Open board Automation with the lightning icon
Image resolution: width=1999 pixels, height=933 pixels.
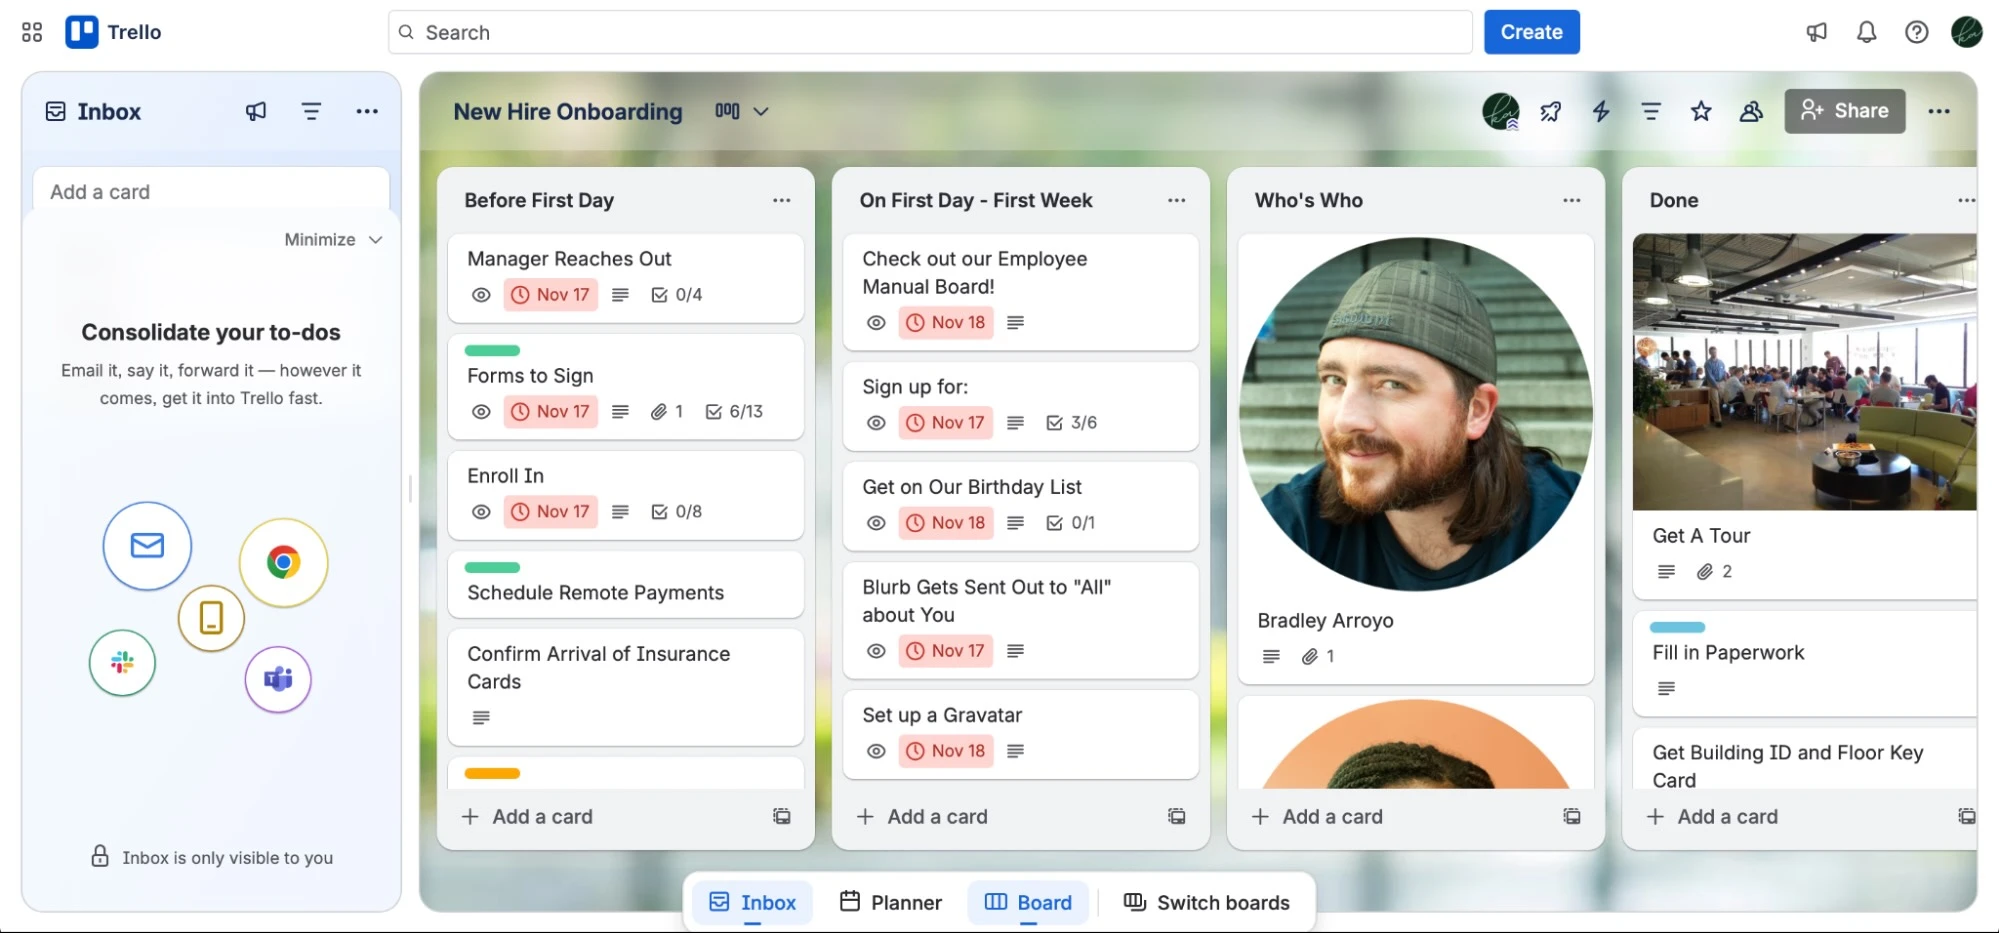pos(1600,111)
